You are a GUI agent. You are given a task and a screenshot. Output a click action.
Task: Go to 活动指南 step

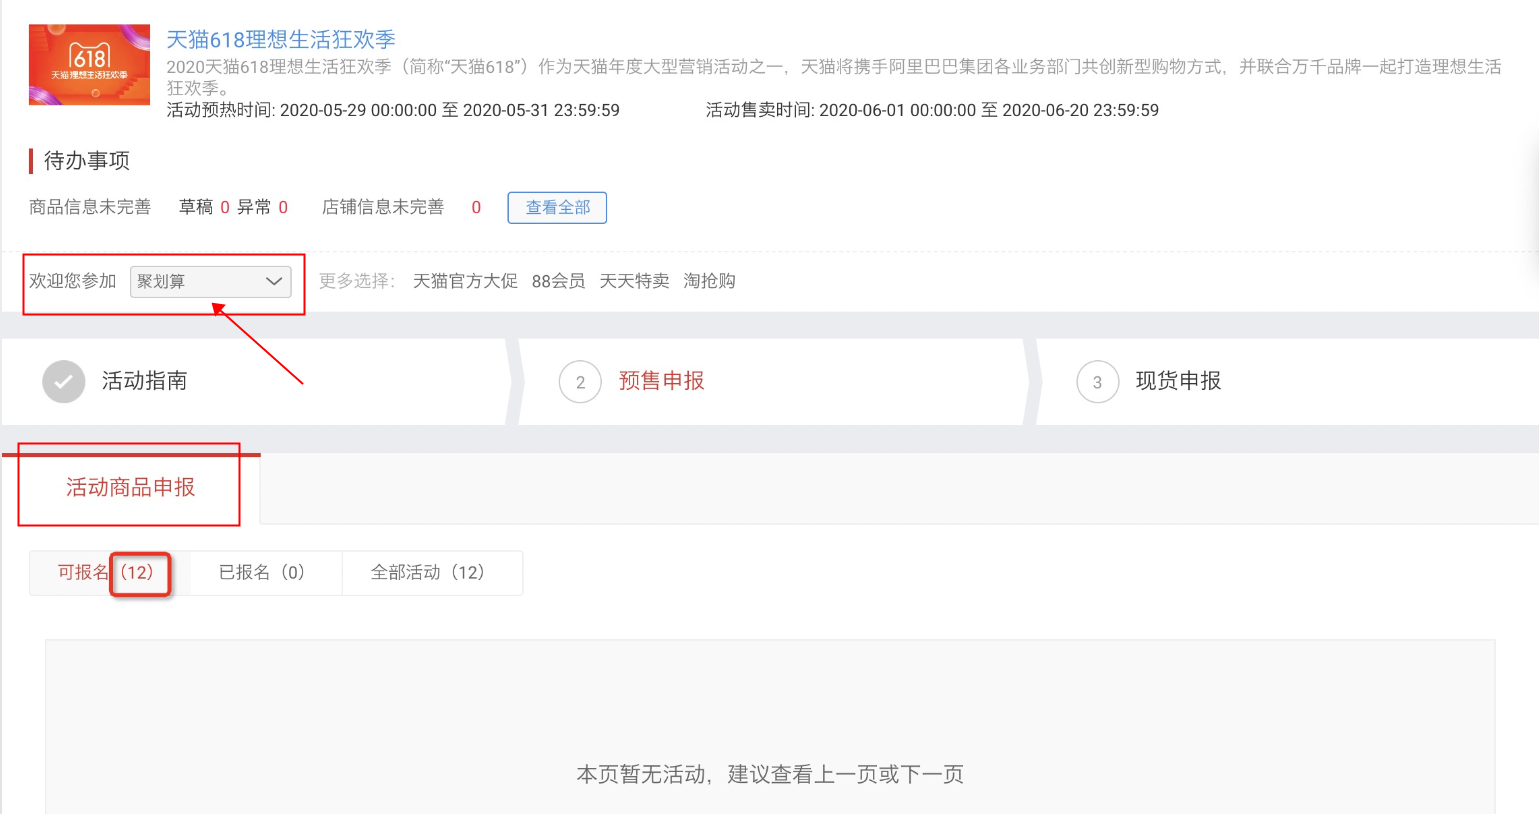[144, 381]
